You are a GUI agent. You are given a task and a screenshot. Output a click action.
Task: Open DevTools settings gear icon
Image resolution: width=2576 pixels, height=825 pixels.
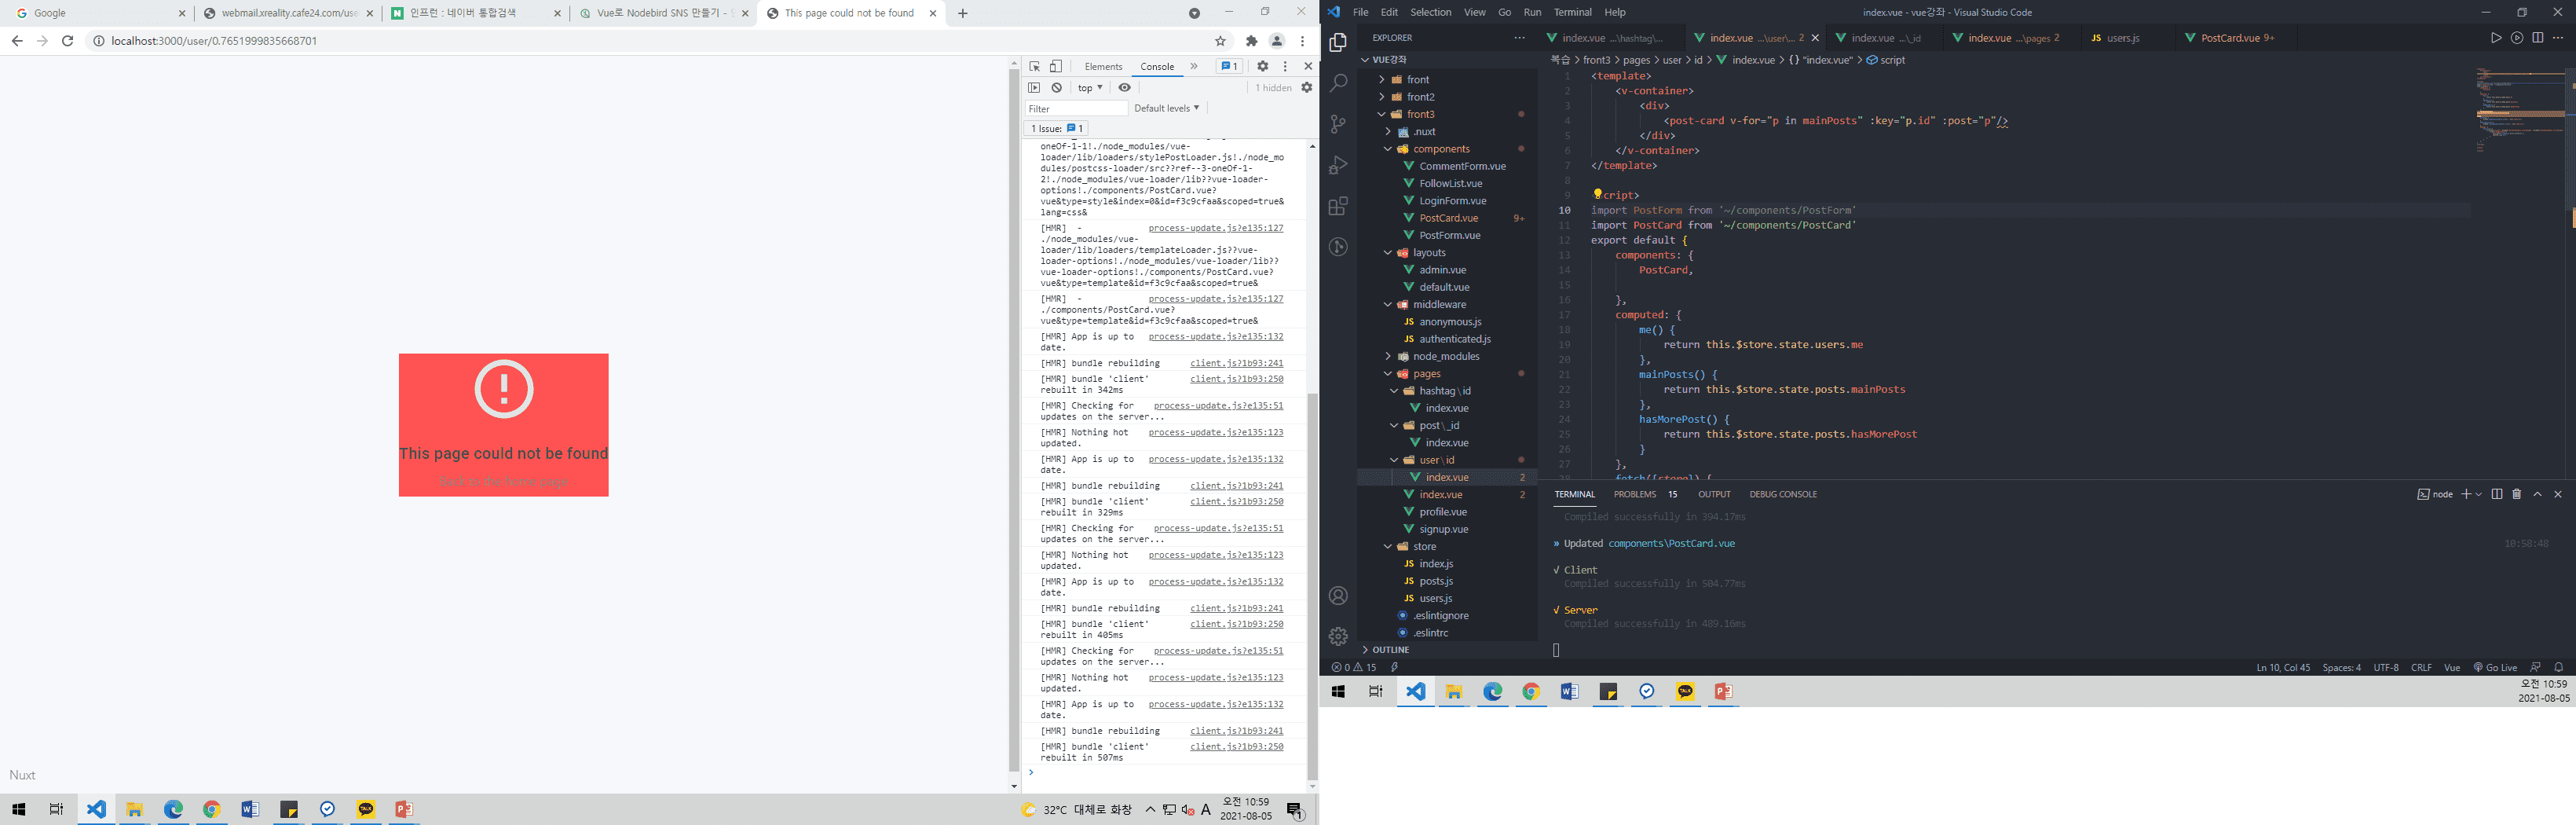(x=1263, y=66)
